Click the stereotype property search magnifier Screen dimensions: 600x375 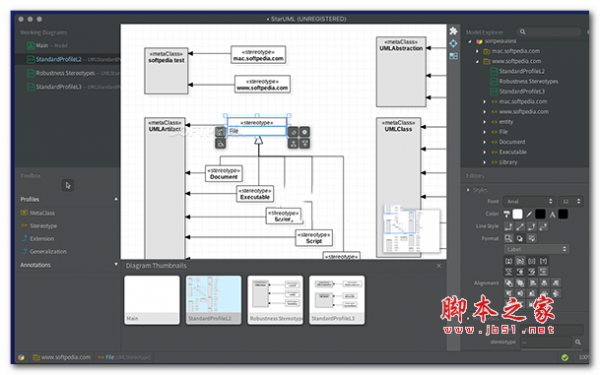tap(577, 342)
